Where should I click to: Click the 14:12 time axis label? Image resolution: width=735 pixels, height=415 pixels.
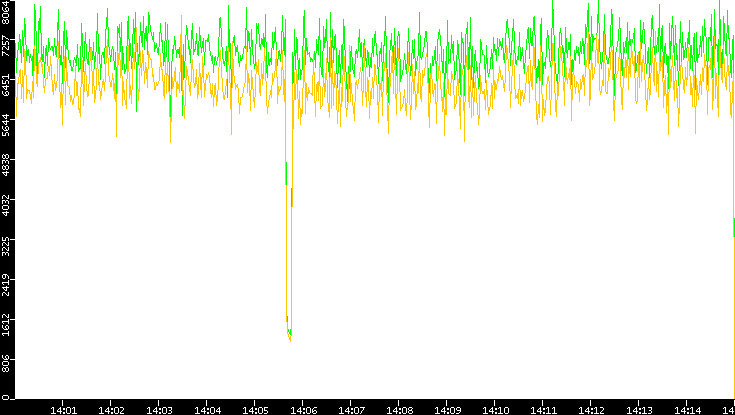(x=591, y=410)
